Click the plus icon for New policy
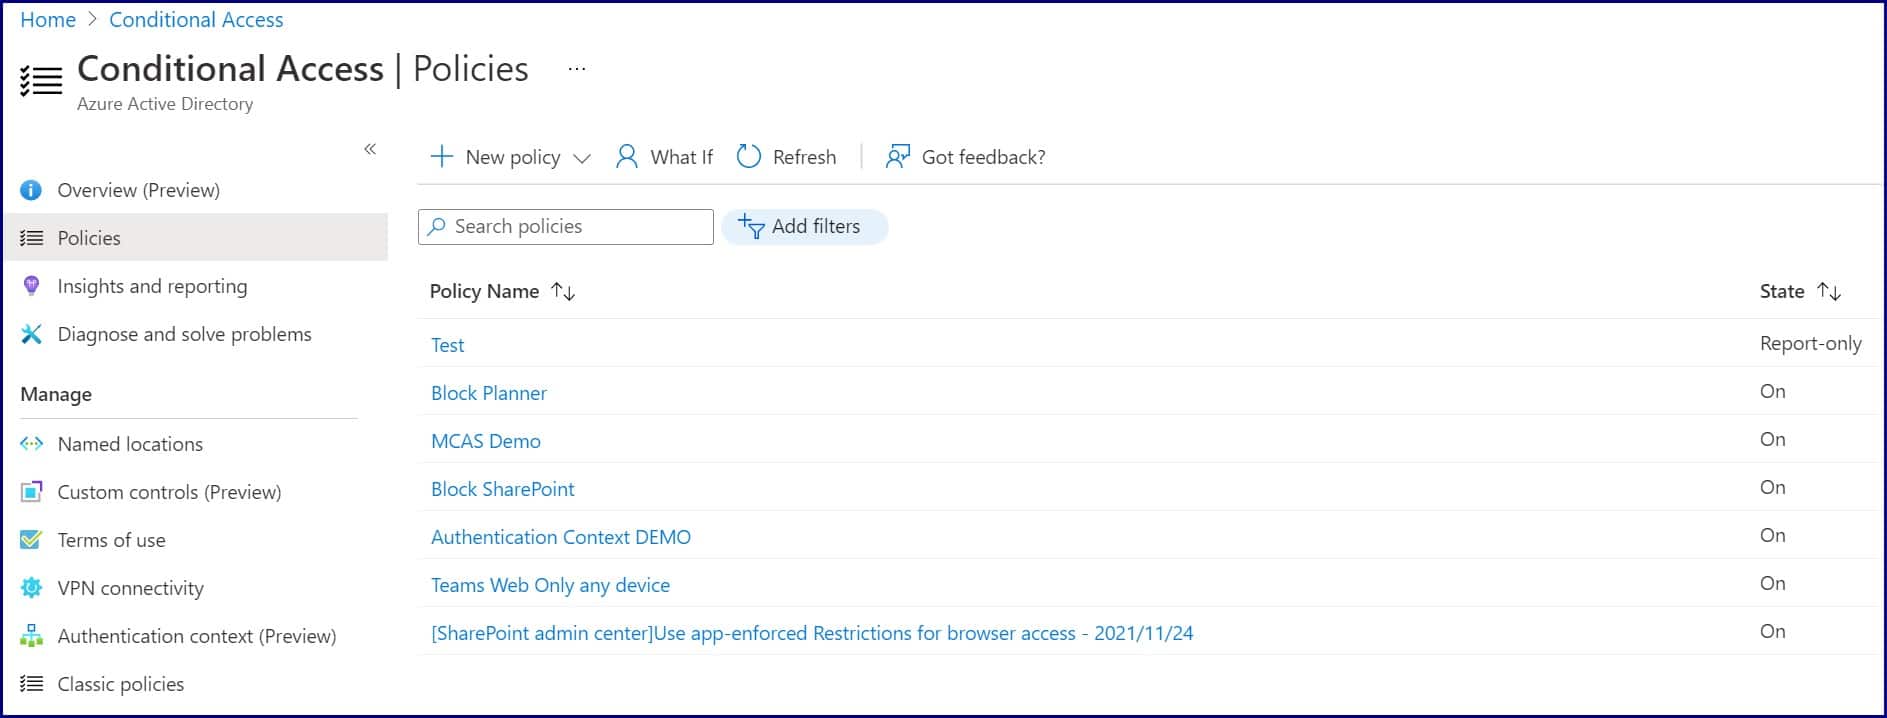 441,157
